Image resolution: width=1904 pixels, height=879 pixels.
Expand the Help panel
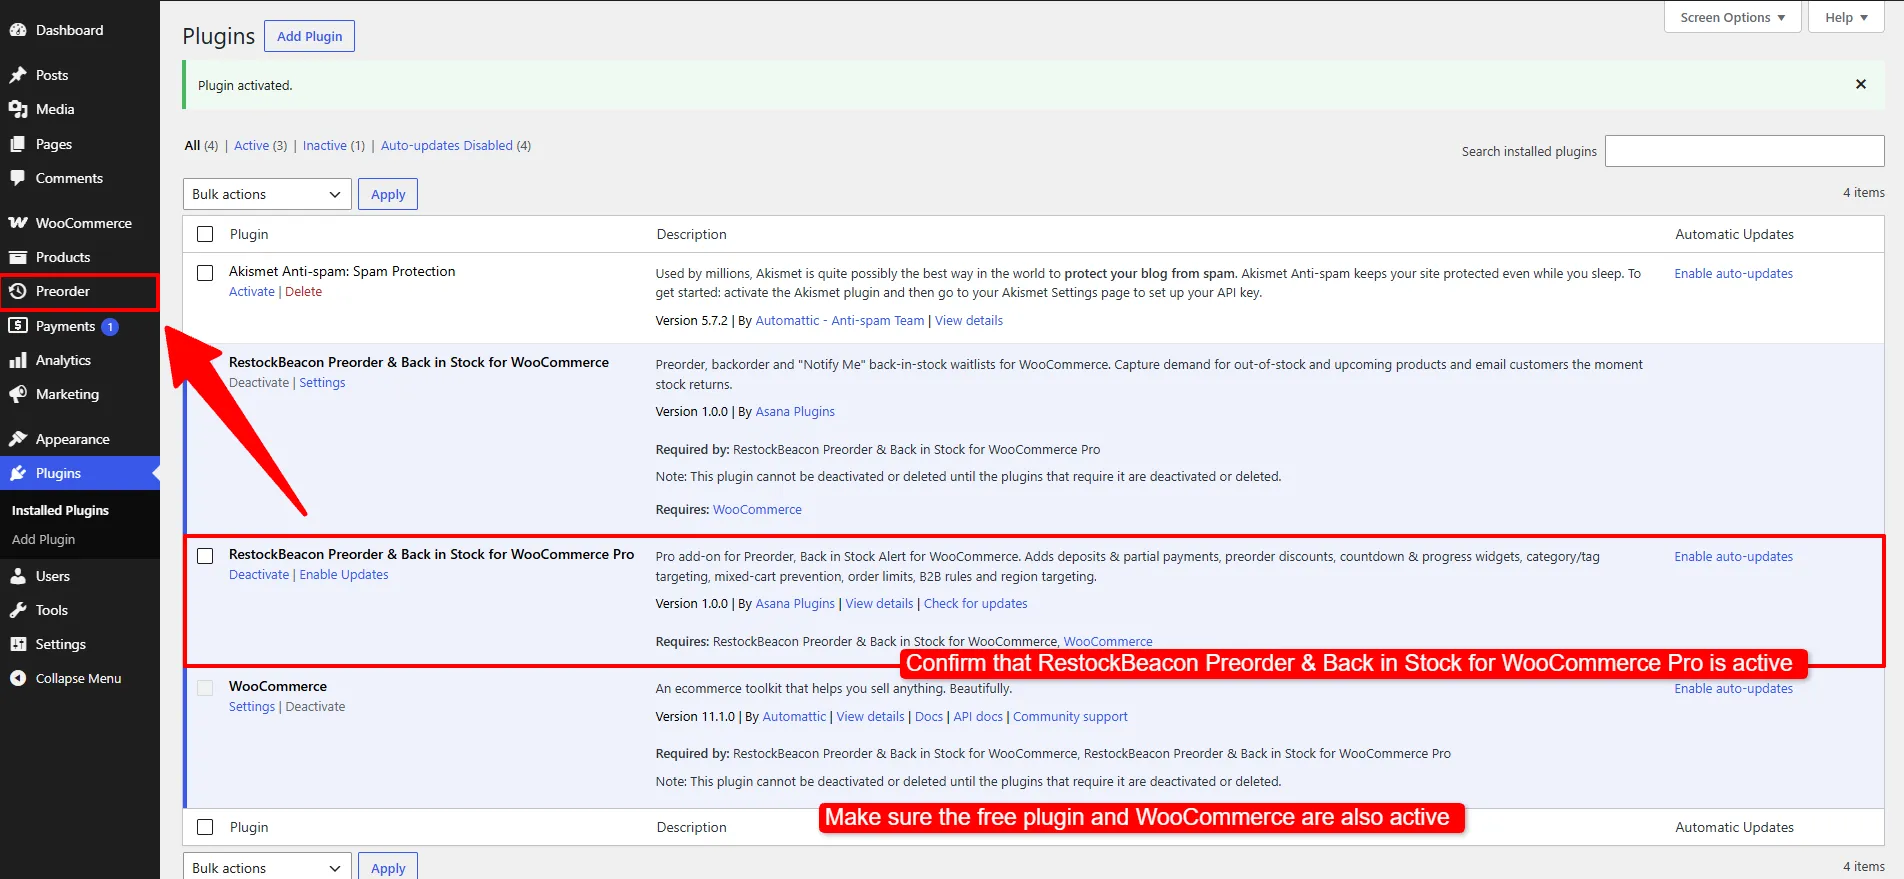pos(1846,17)
